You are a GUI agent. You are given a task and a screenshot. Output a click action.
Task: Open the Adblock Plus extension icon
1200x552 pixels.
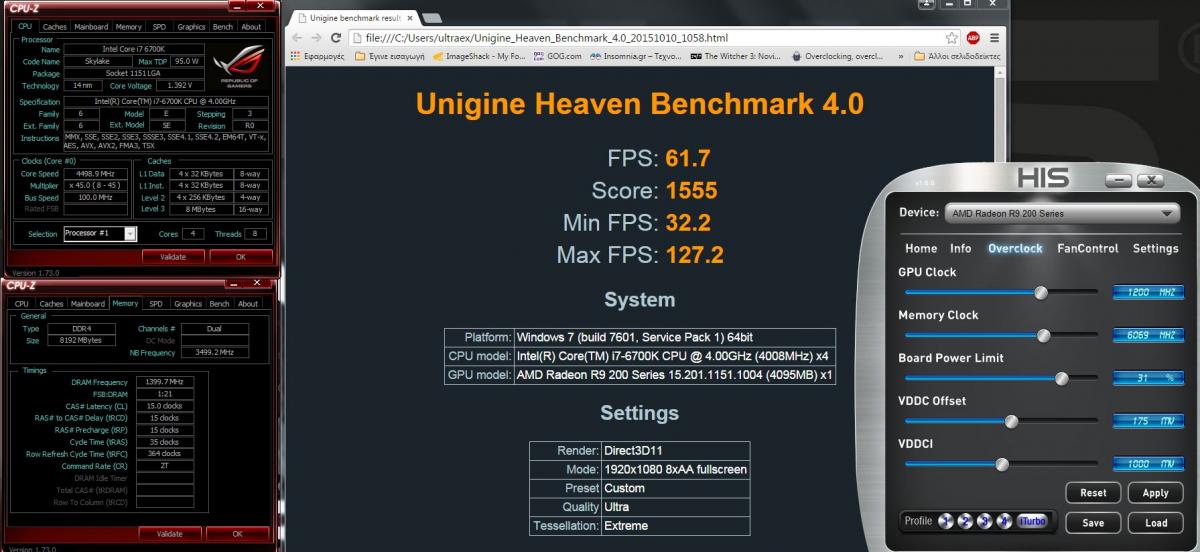(973, 38)
